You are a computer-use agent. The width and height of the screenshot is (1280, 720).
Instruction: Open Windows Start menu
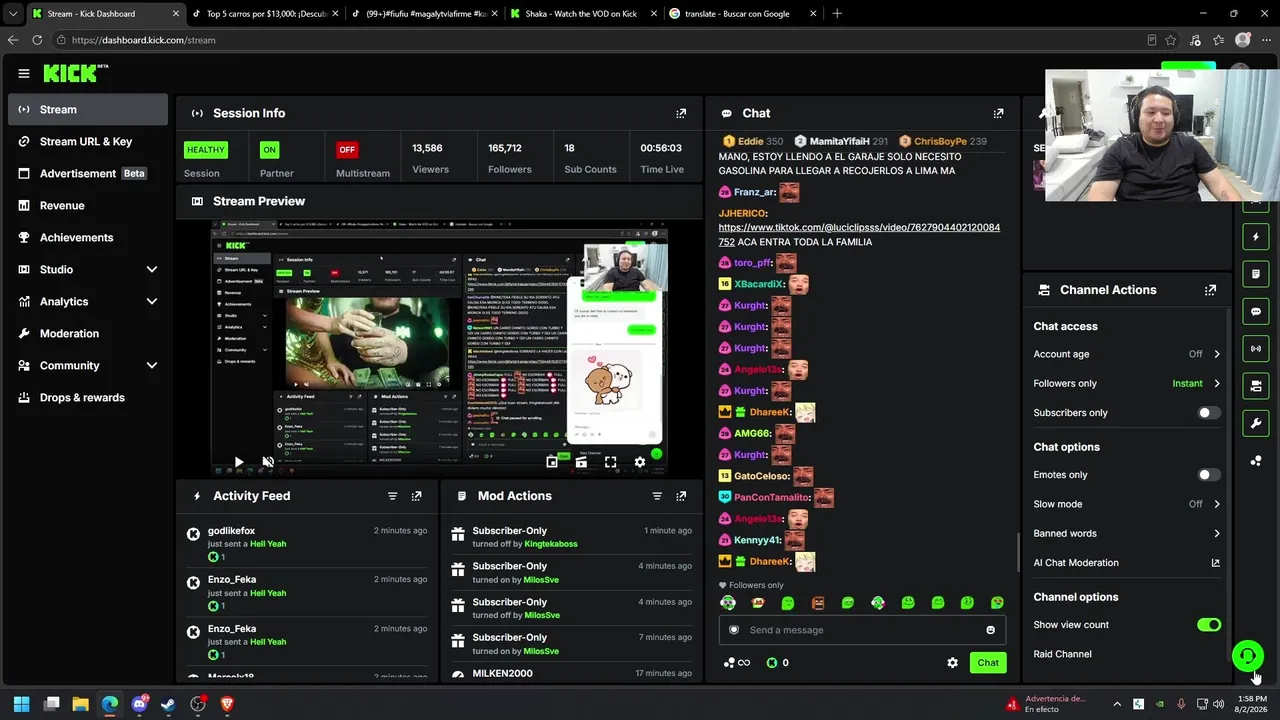pos(22,704)
